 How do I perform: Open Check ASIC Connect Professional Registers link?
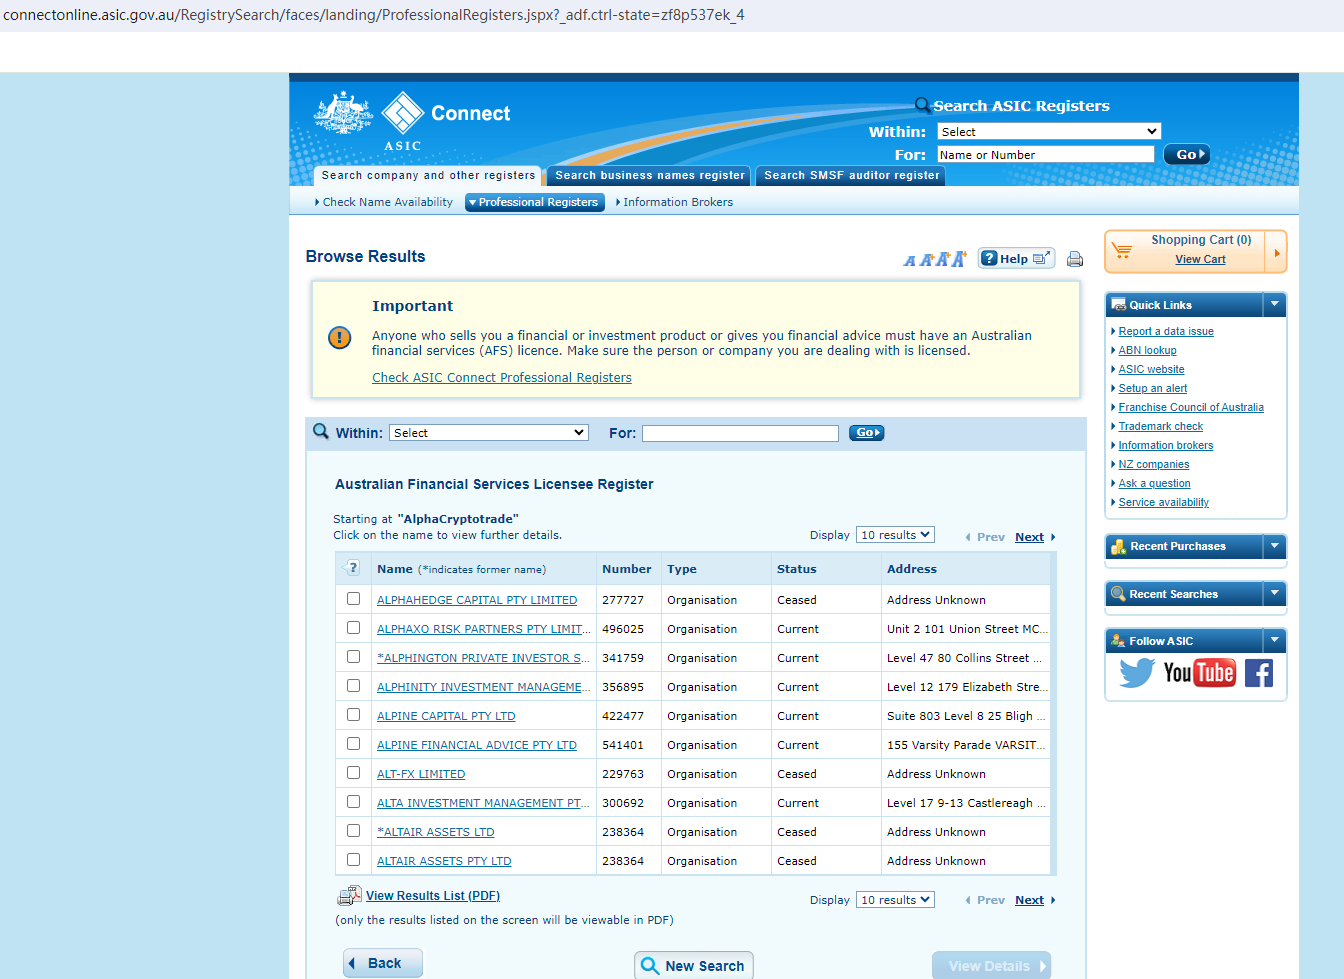click(502, 378)
